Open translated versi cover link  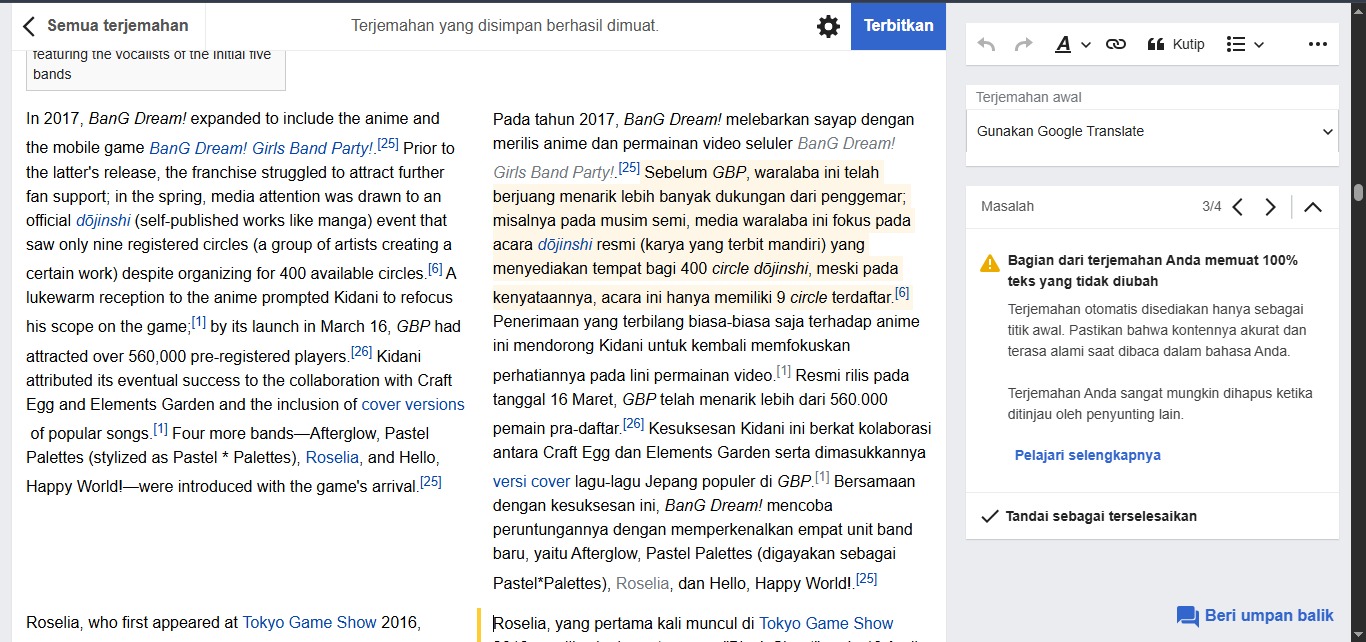pyautogui.click(x=531, y=481)
